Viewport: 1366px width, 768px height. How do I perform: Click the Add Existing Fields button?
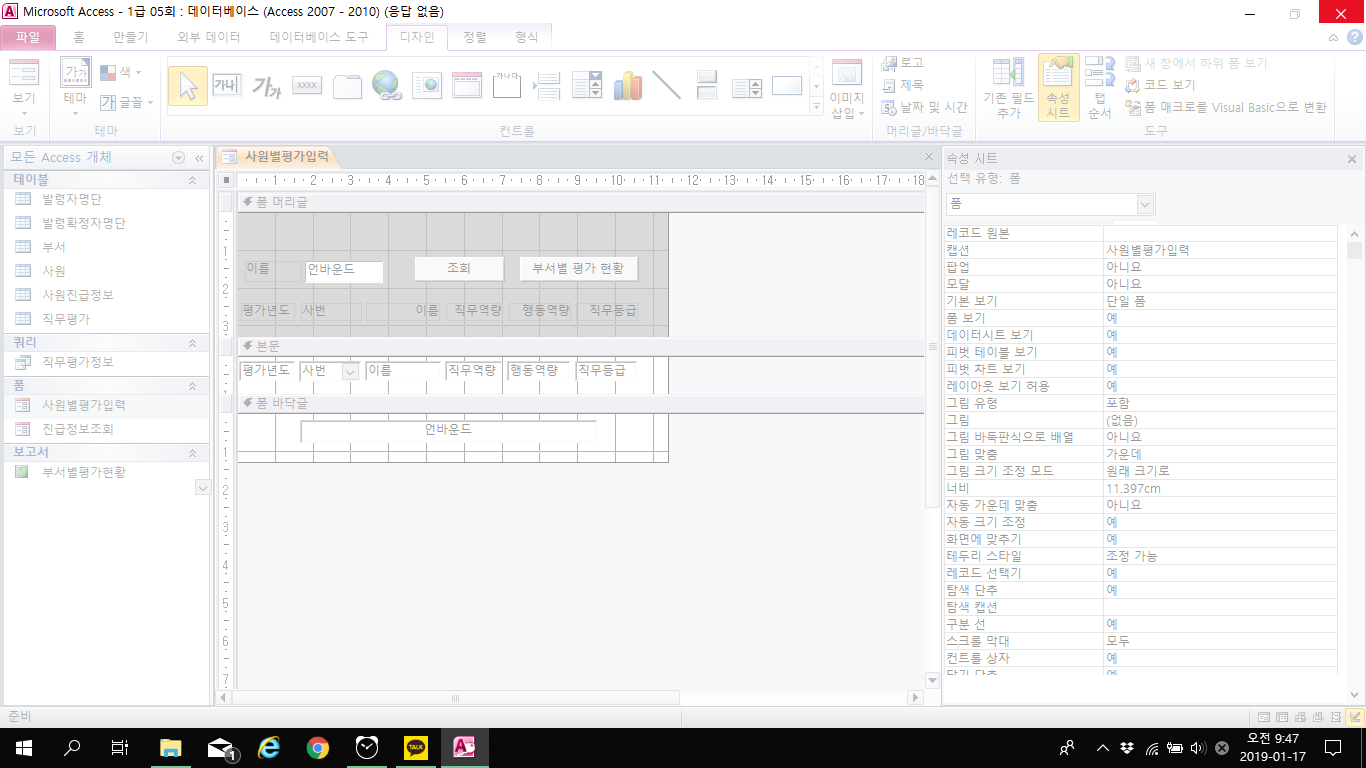coord(1008,88)
